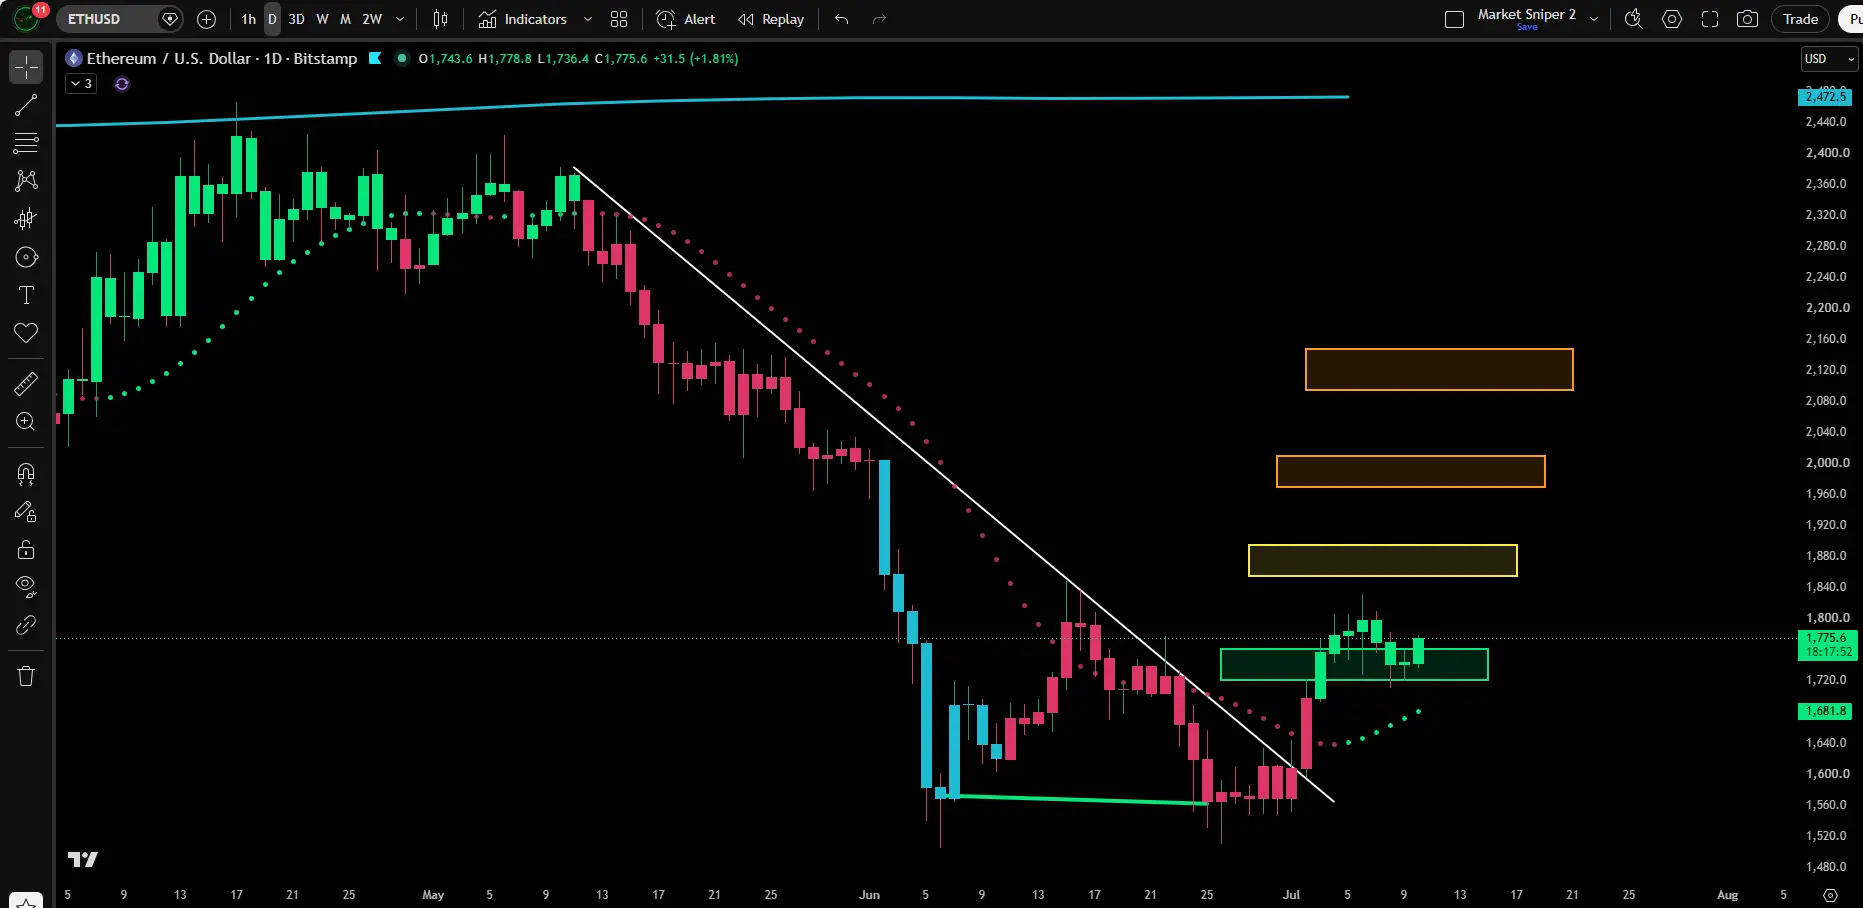Toggle lock all drawings
This screenshot has width=1863, height=908.
coord(26,549)
